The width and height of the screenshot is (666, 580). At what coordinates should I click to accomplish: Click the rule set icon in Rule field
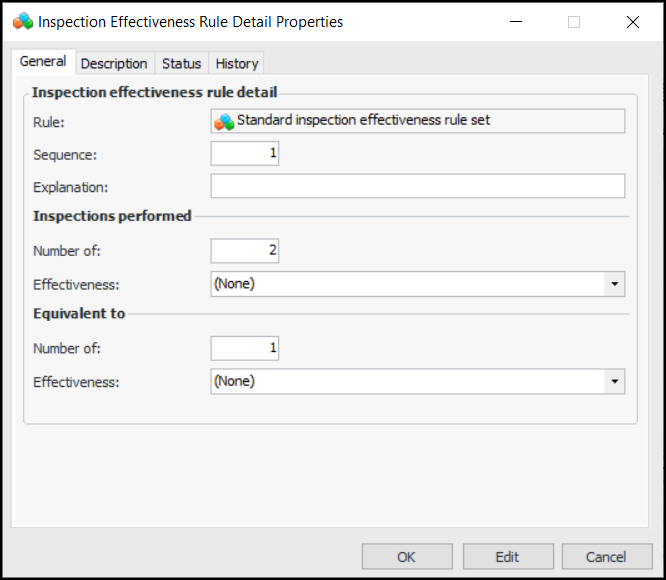click(224, 121)
